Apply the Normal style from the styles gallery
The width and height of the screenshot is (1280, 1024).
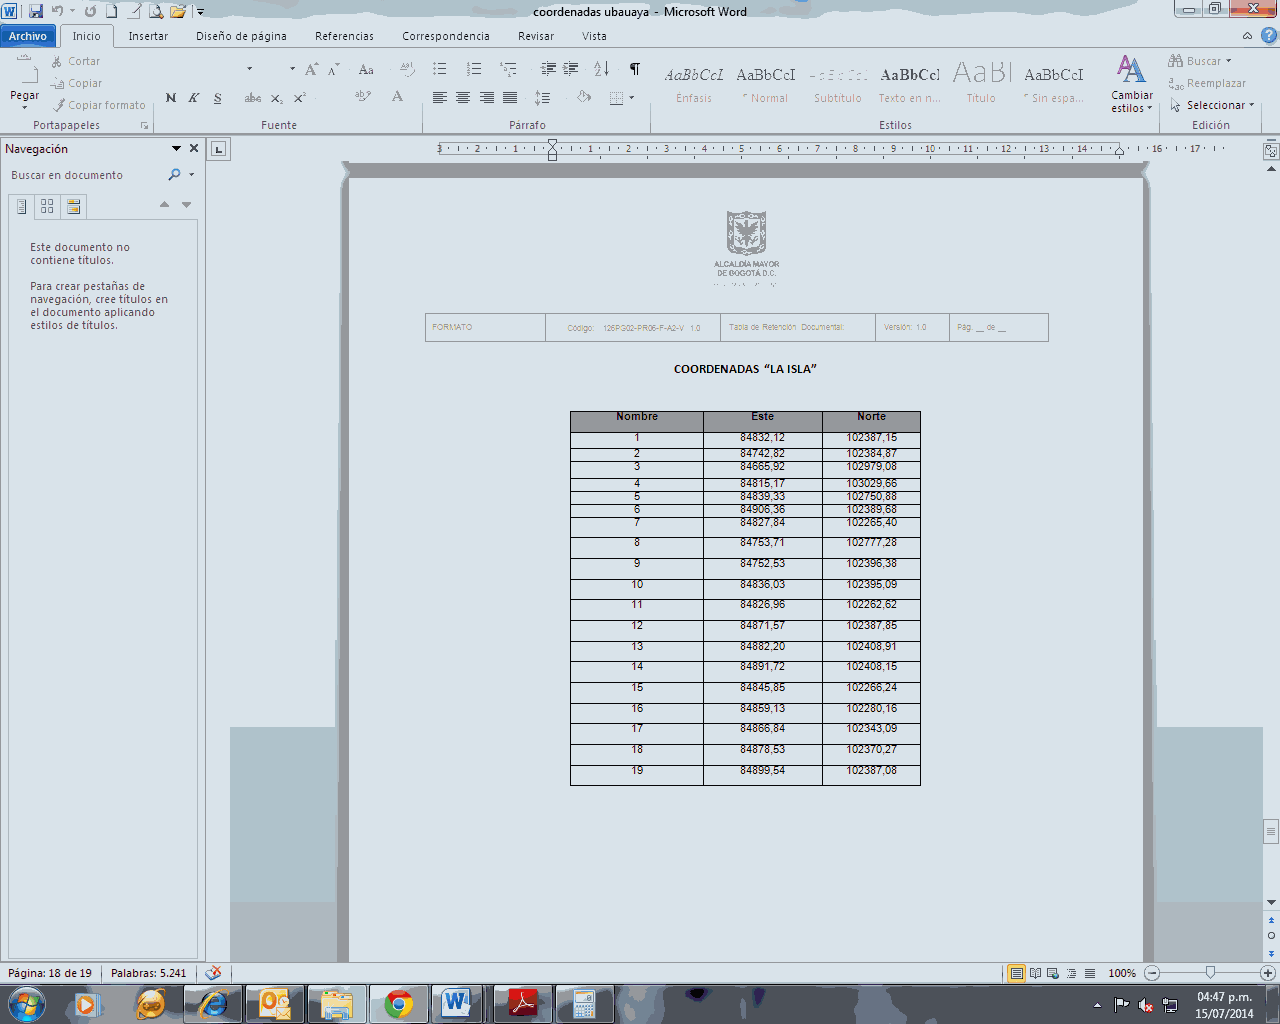click(766, 83)
